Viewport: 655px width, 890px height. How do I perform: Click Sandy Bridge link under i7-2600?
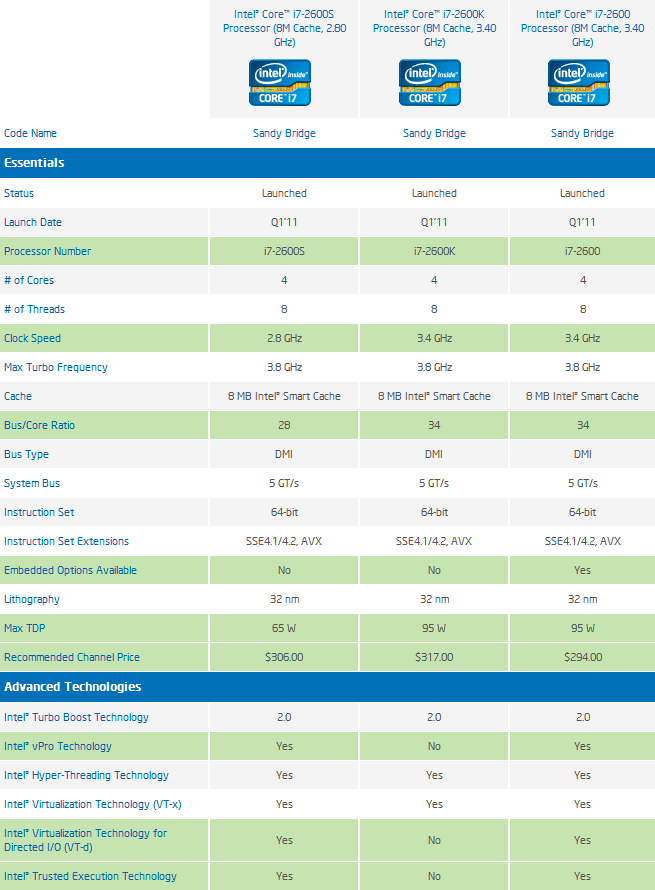(x=582, y=133)
